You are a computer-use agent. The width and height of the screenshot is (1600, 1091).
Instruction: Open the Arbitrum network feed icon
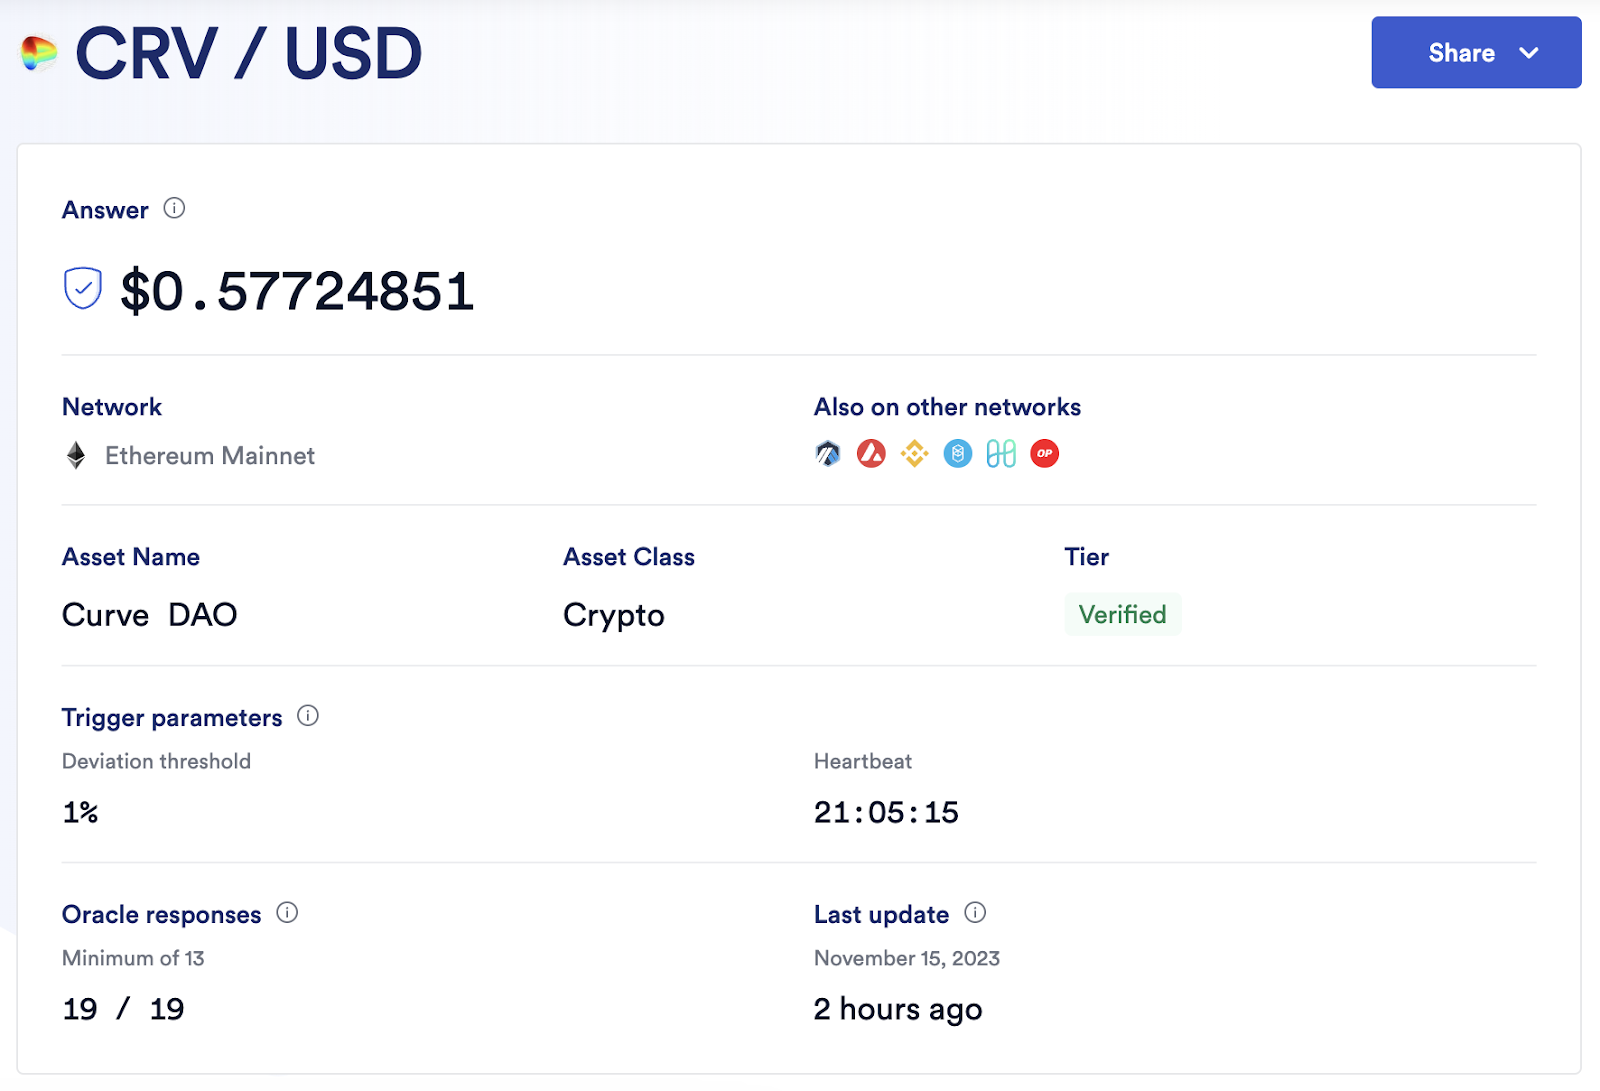[828, 454]
